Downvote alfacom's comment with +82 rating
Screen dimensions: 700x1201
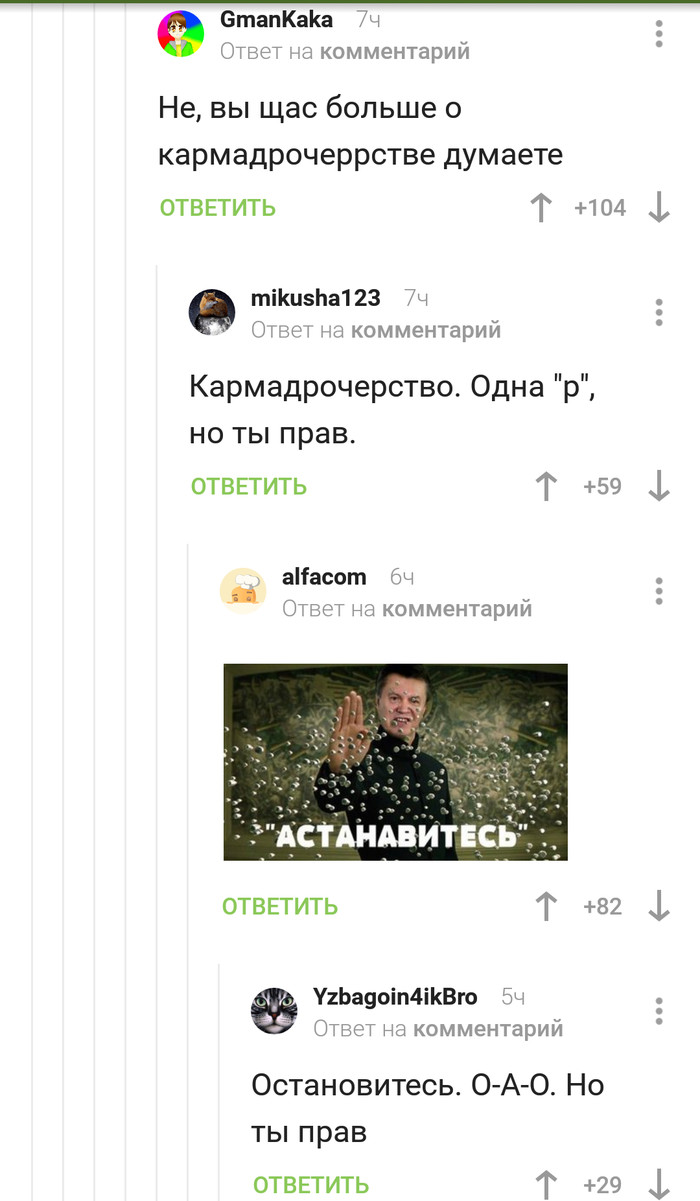659,907
